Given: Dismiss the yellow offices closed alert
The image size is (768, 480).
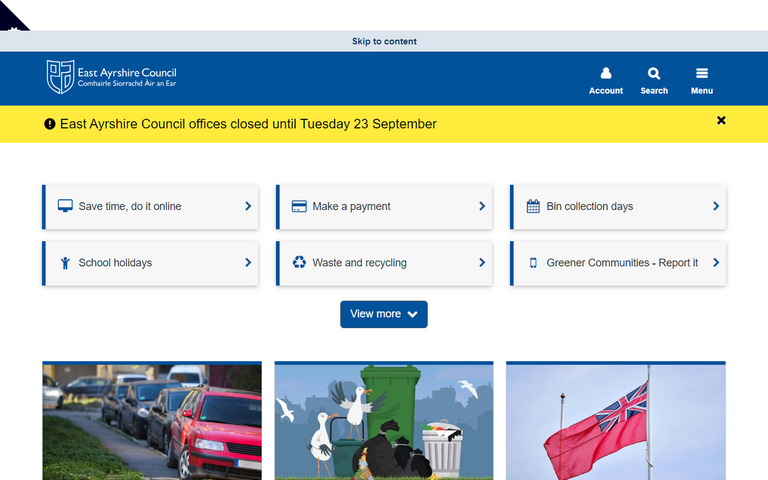Looking at the screenshot, I should [721, 121].
